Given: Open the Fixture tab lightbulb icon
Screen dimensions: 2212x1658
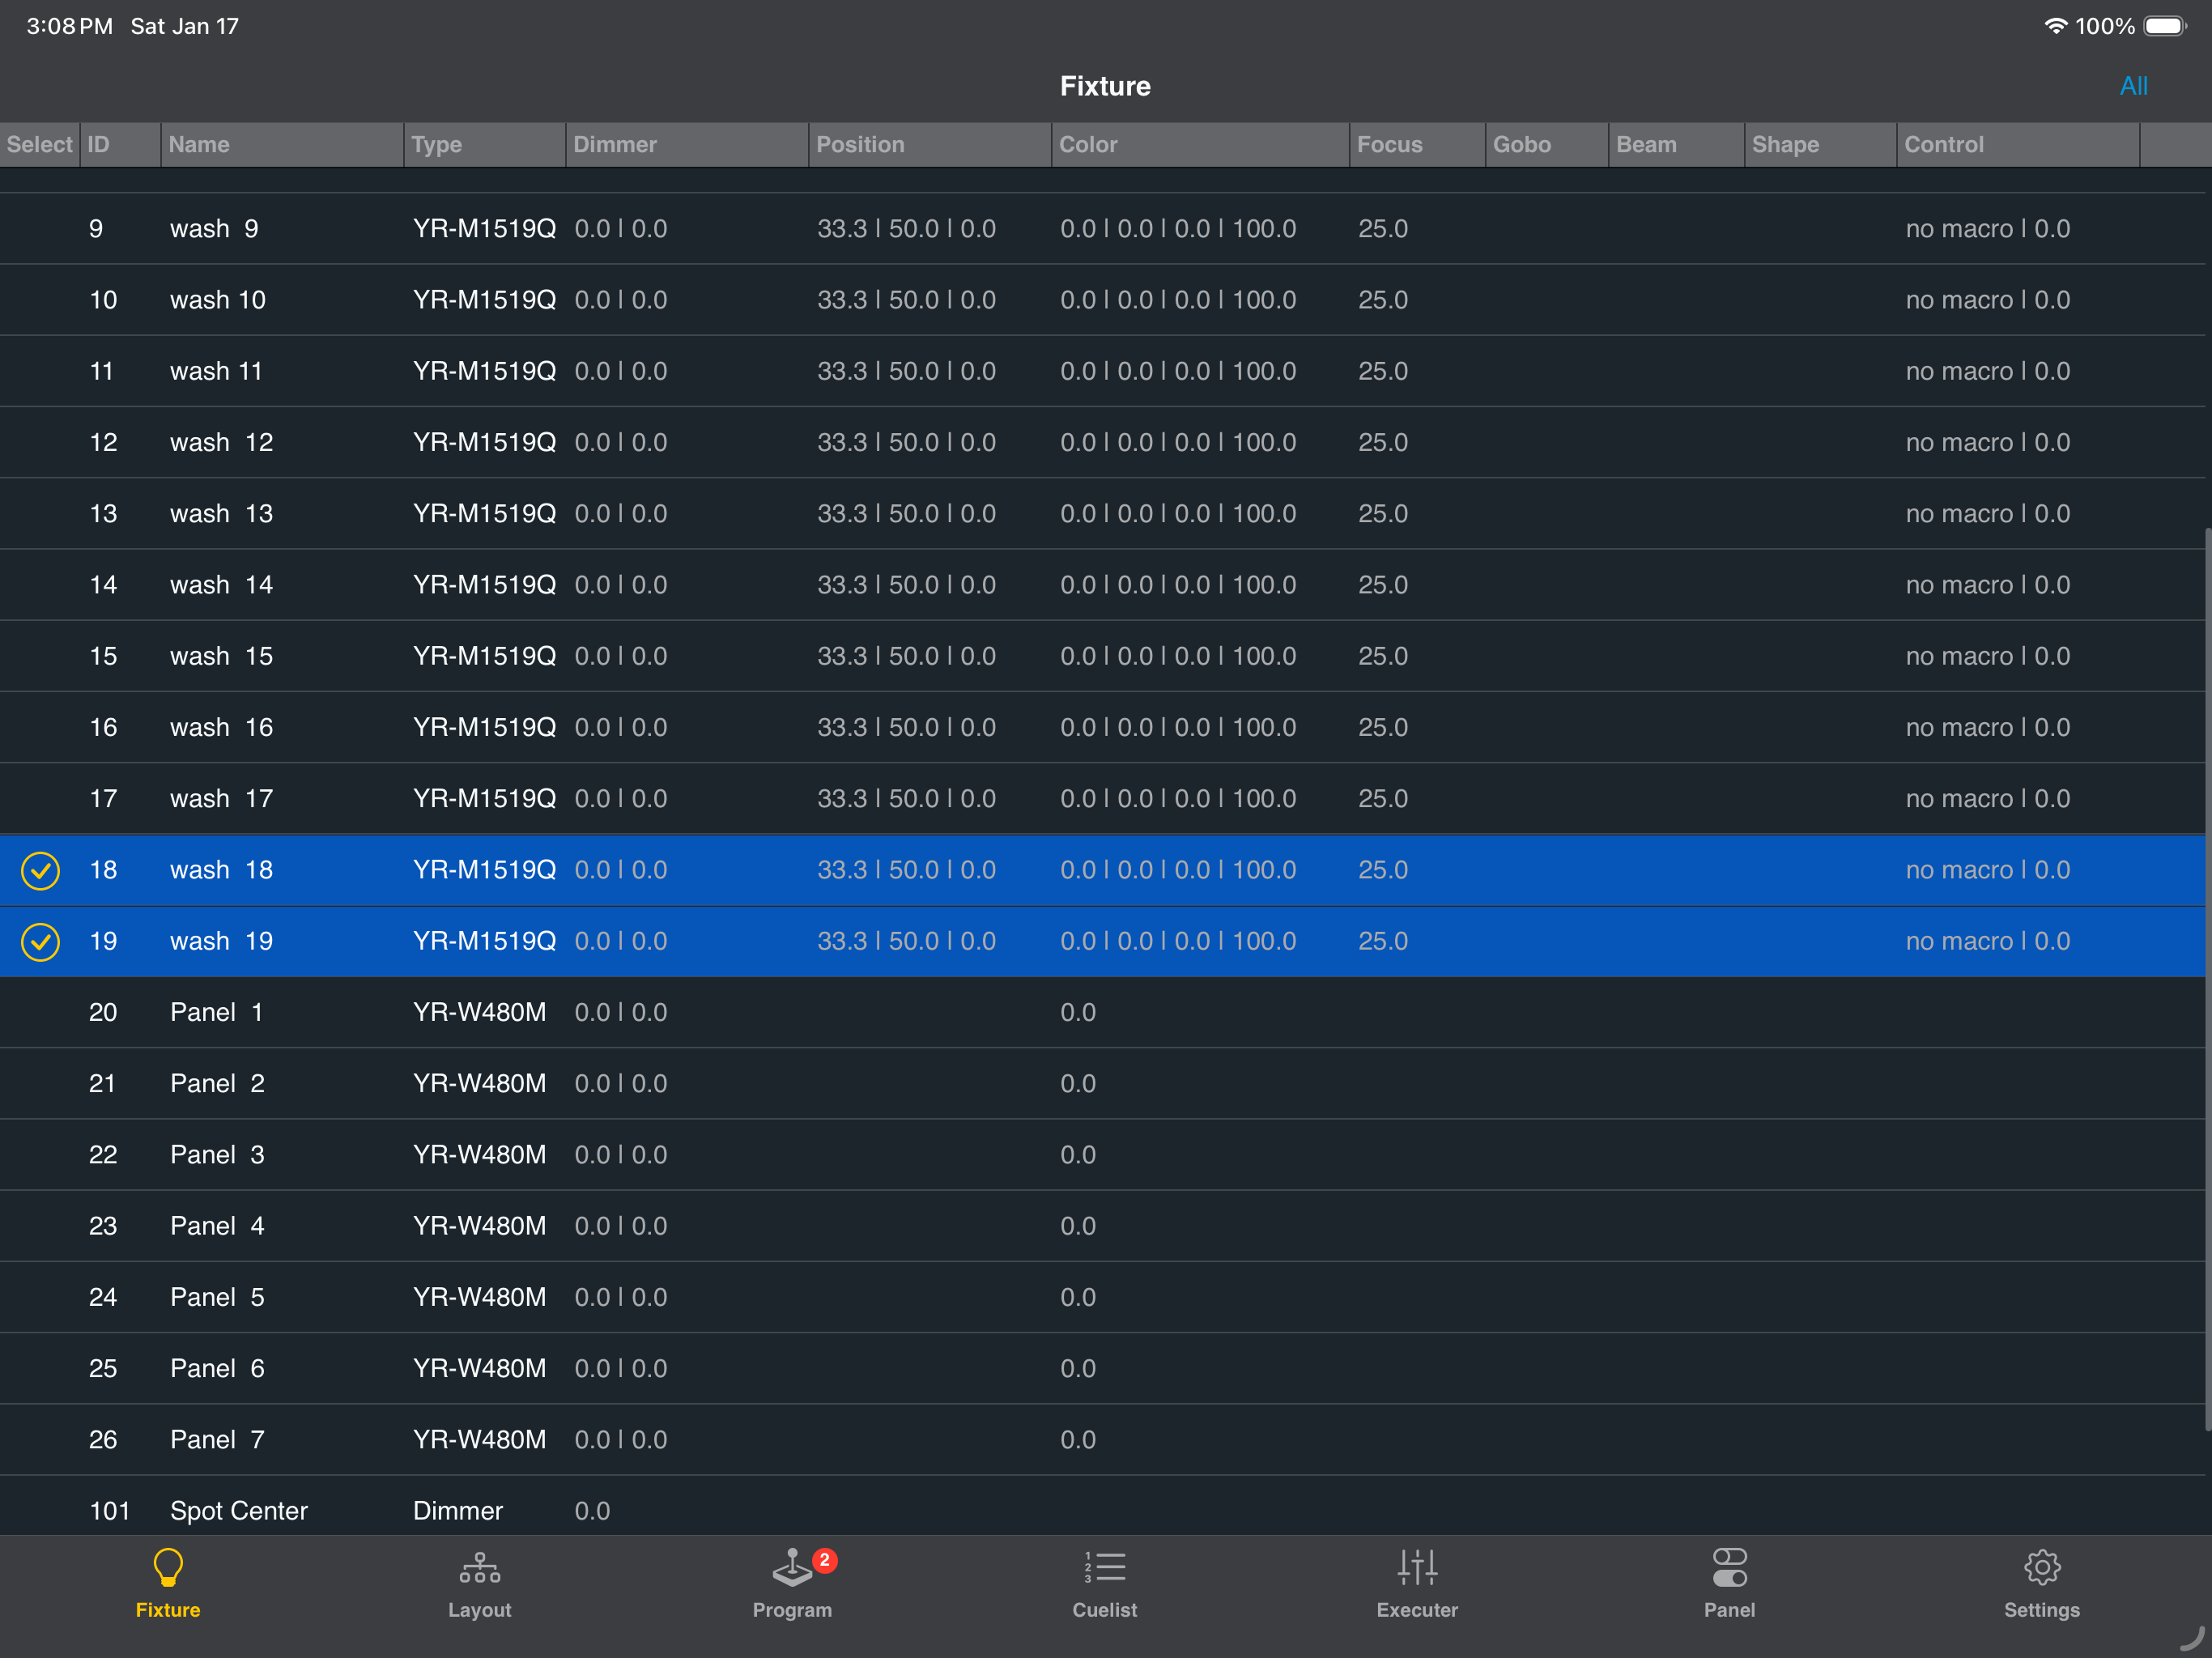Looking at the screenshot, I should (168, 1567).
